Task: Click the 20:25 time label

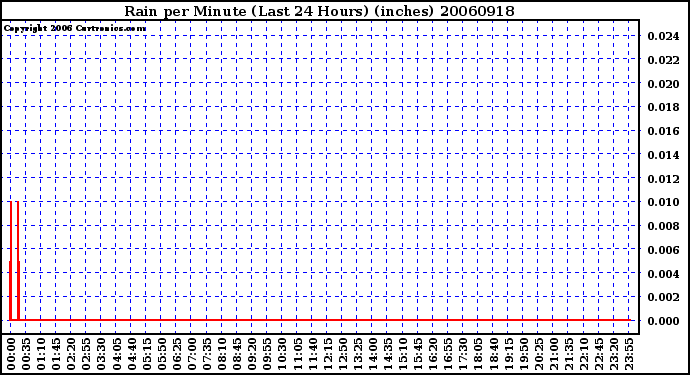Action: pyautogui.click(x=538, y=354)
